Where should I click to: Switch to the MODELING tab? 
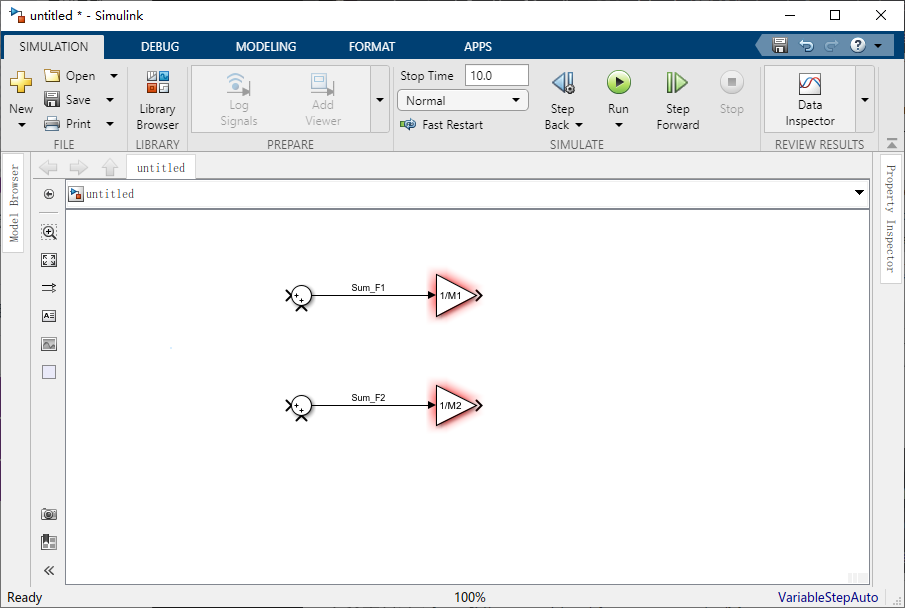[x=265, y=47]
